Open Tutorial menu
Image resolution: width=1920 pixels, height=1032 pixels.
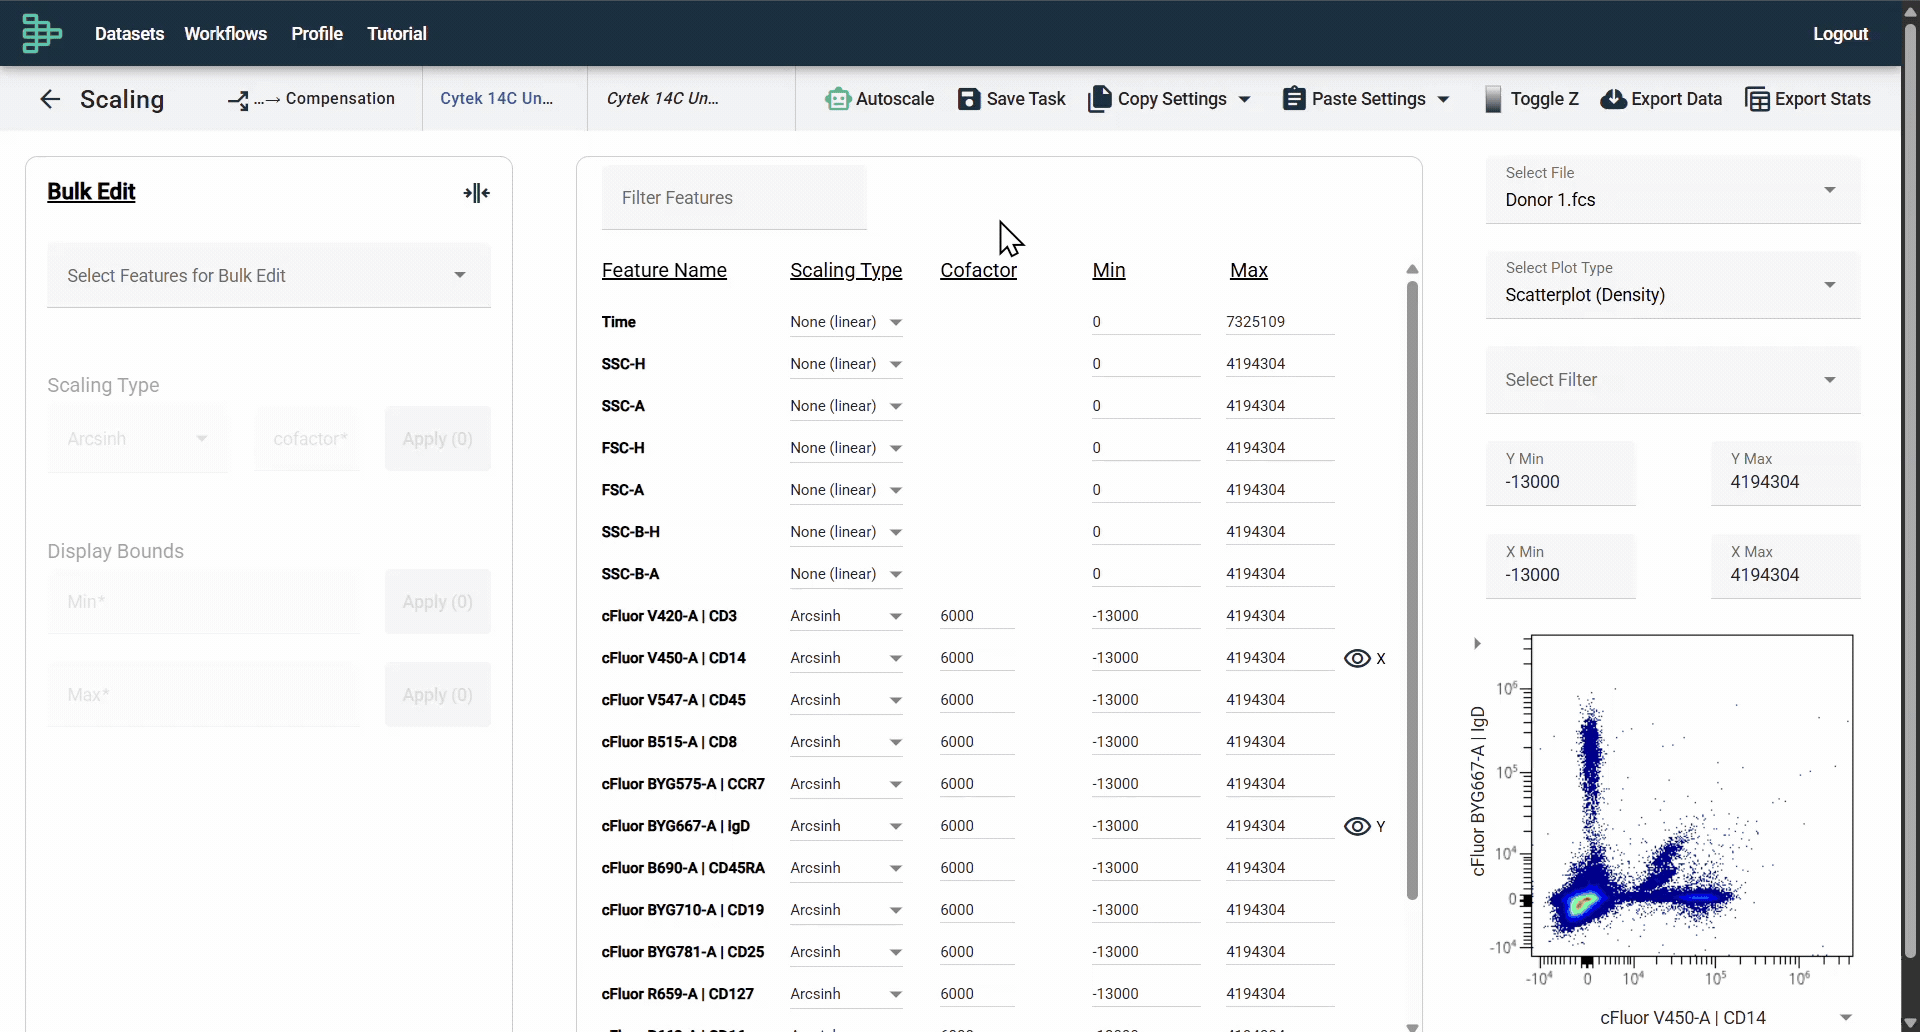[x=397, y=33]
